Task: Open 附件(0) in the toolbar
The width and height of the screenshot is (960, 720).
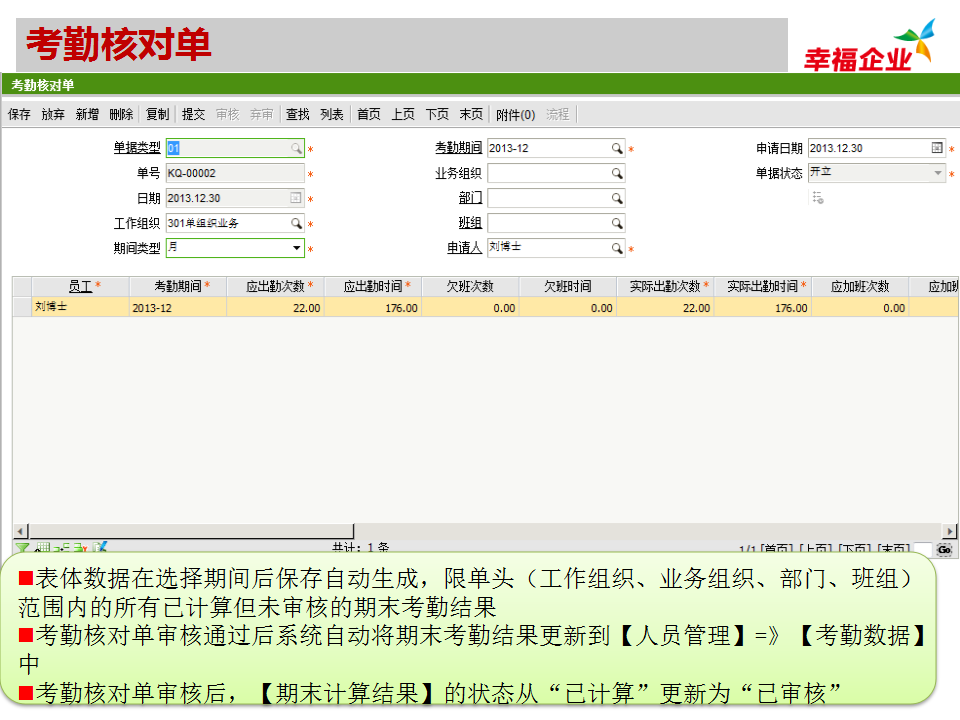Action: click(515, 115)
